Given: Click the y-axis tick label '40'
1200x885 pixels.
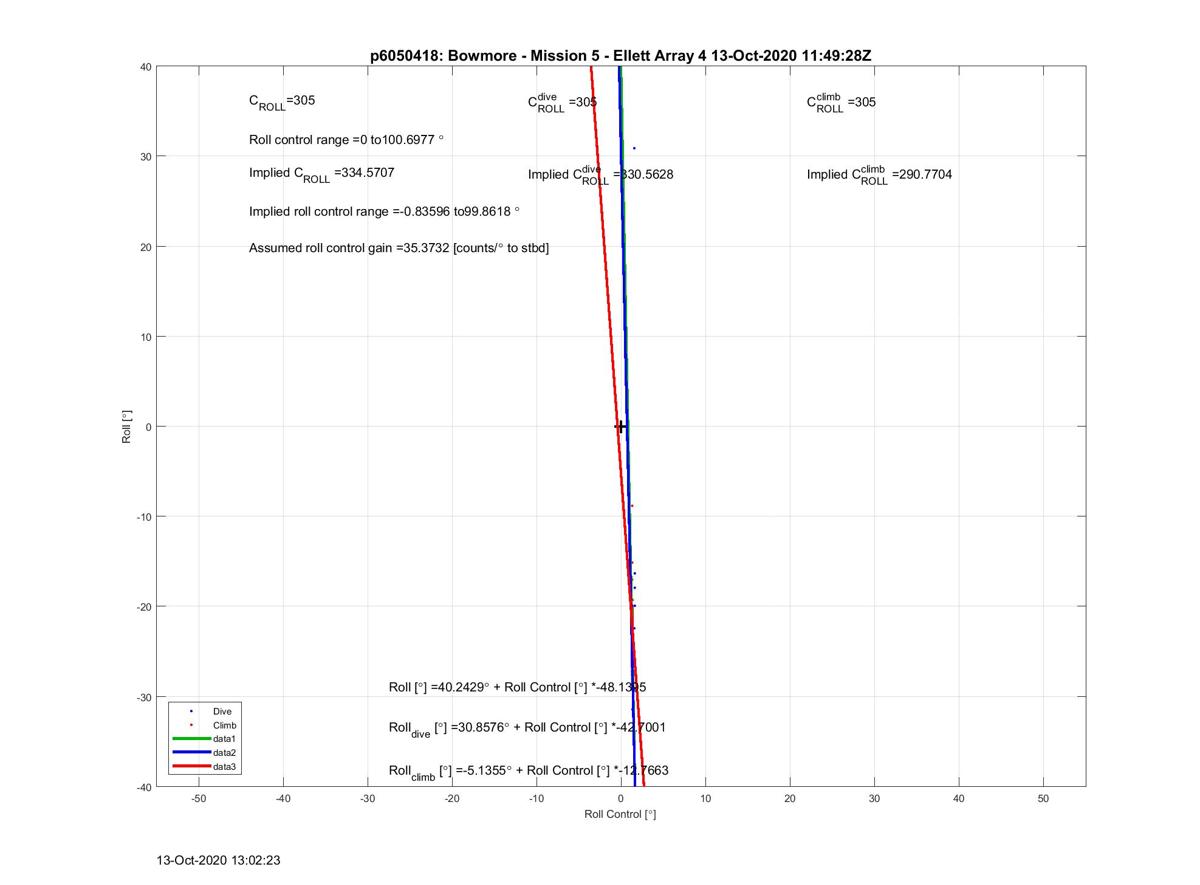Looking at the screenshot, I should coord(145,67).
